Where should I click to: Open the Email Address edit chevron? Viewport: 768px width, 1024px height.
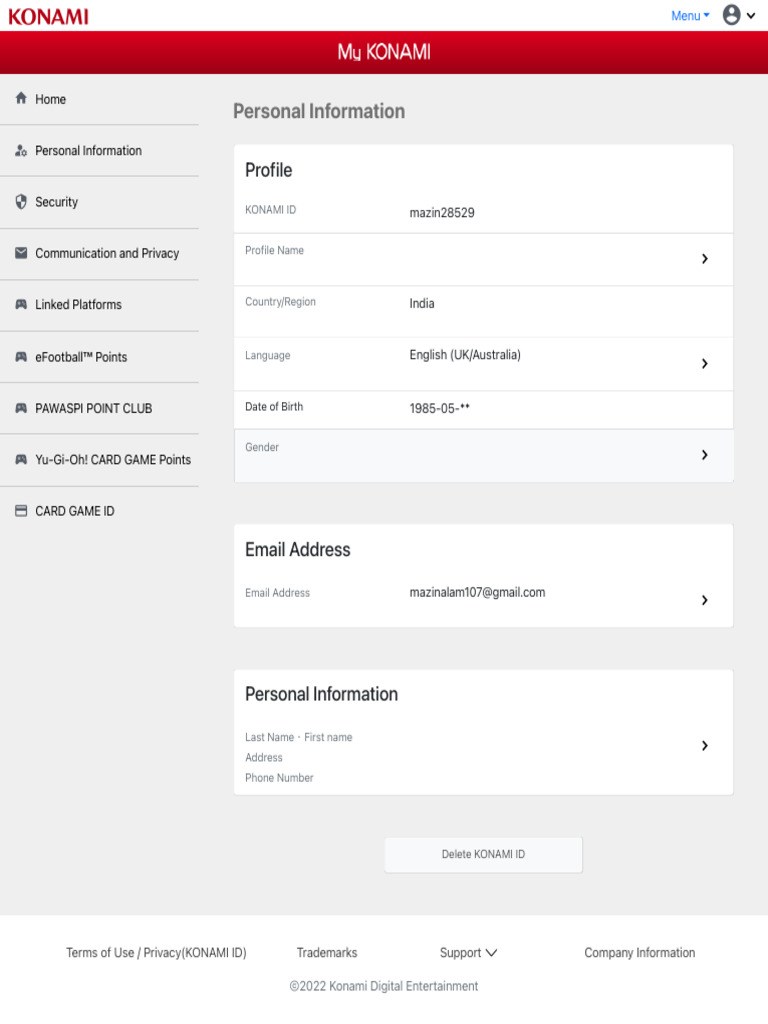(x=704, y=601)
